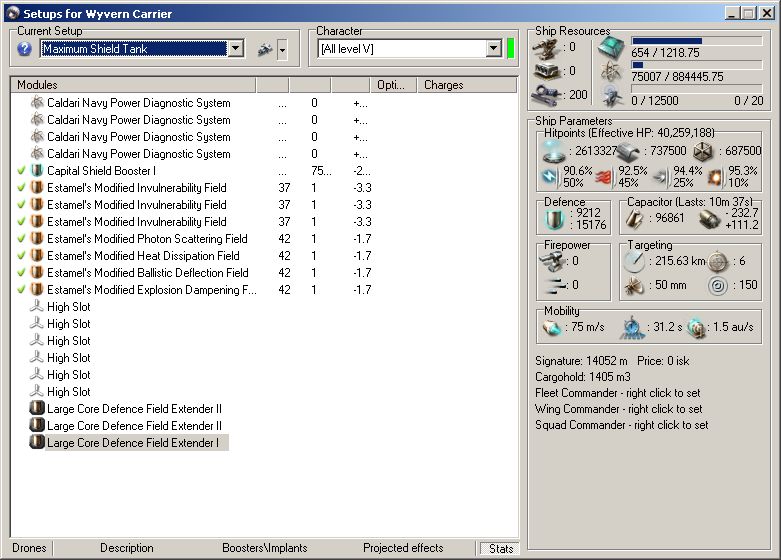The image size is (781, 560).
Task: Click the targeting range icon showing 215.63 km
Action: tap(635, 262)
